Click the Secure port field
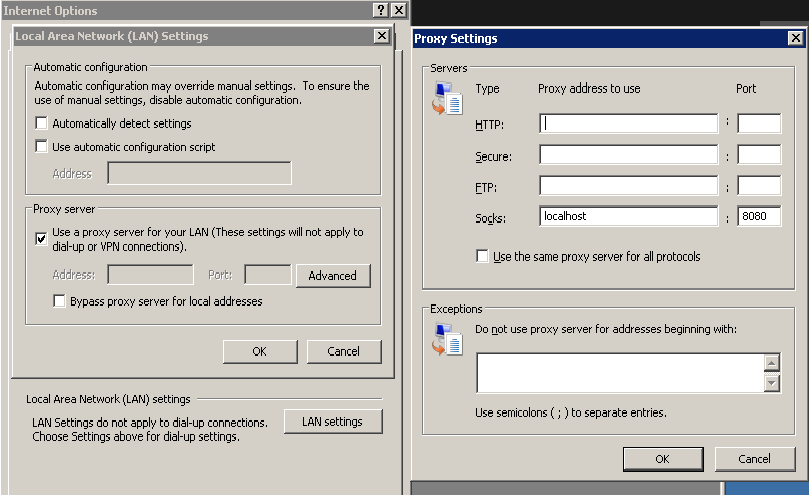This screenshot has width=809, height=495. coord(759,154)
